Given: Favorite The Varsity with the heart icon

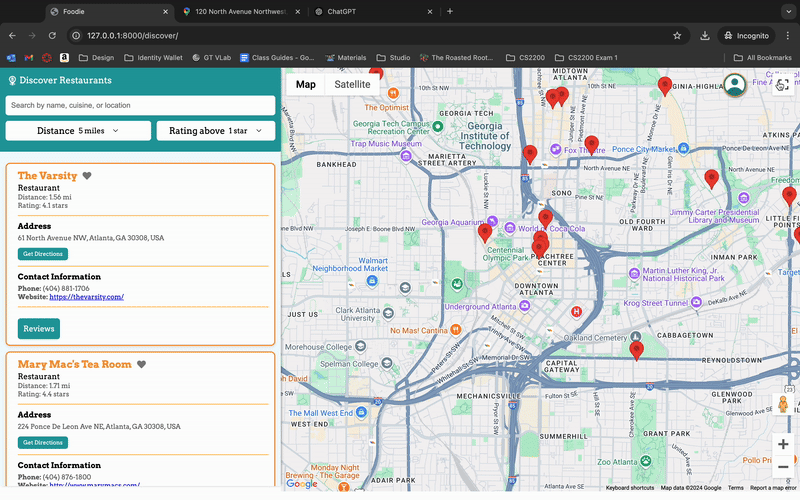Looking at the screenshot, I should coord(87,176).
